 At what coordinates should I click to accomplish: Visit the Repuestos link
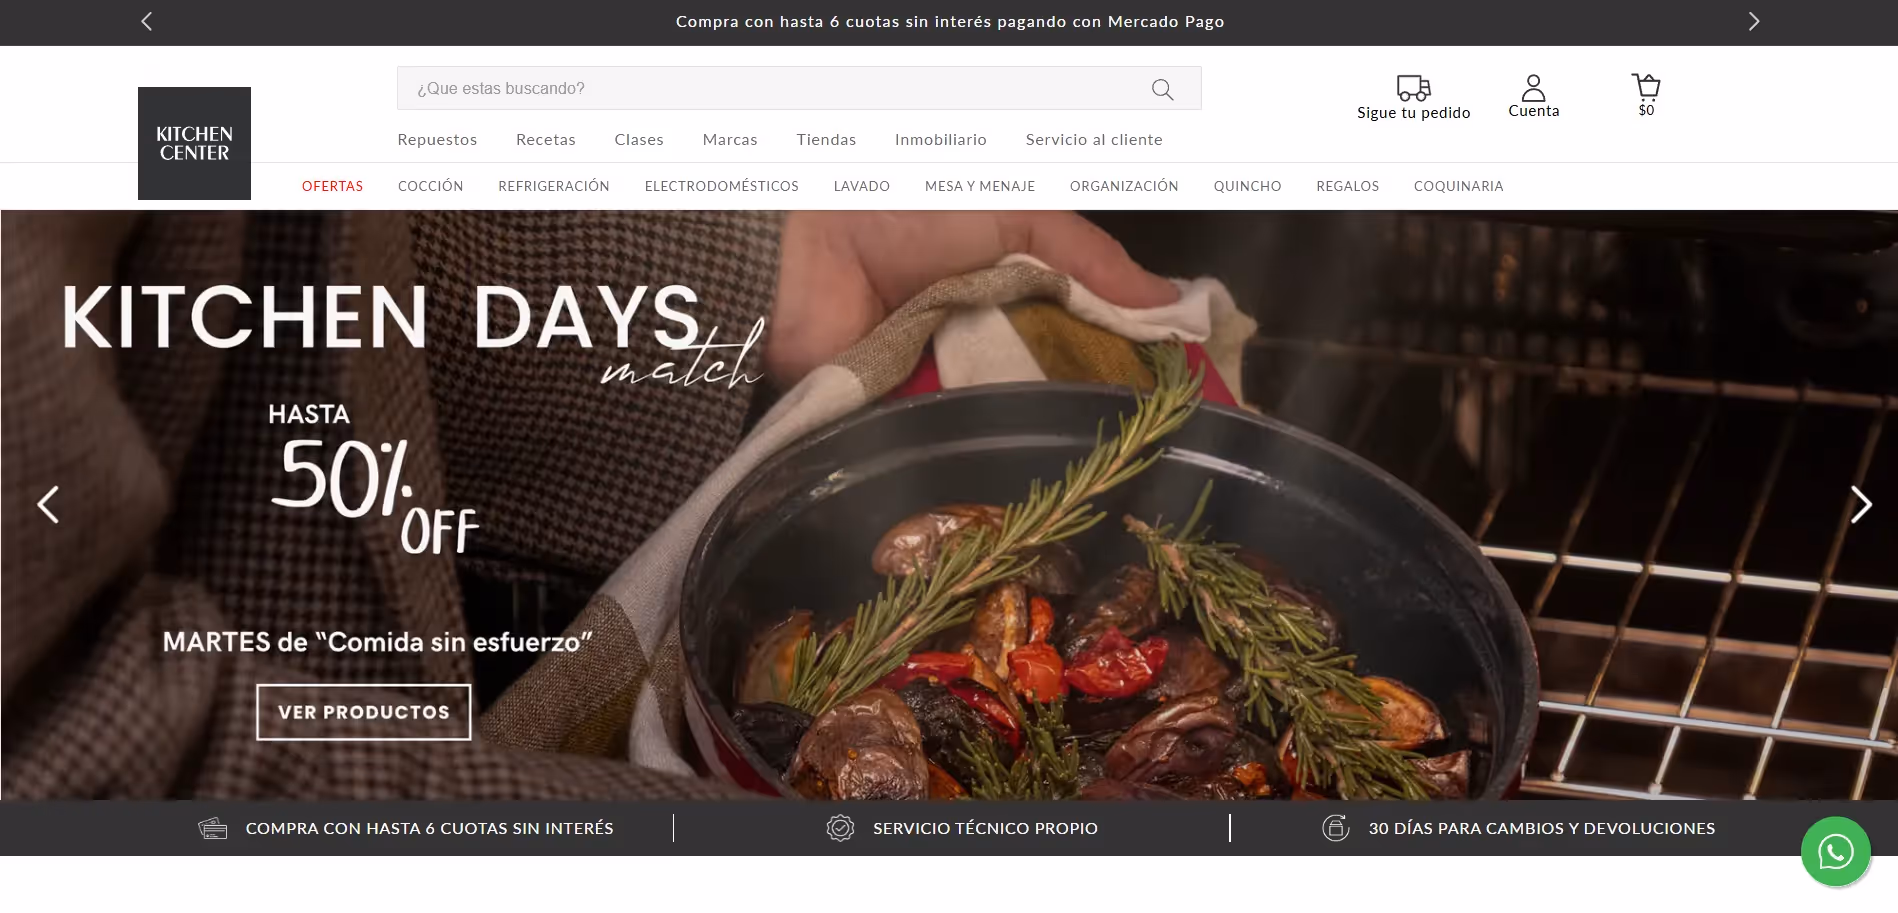click(437, 140)
